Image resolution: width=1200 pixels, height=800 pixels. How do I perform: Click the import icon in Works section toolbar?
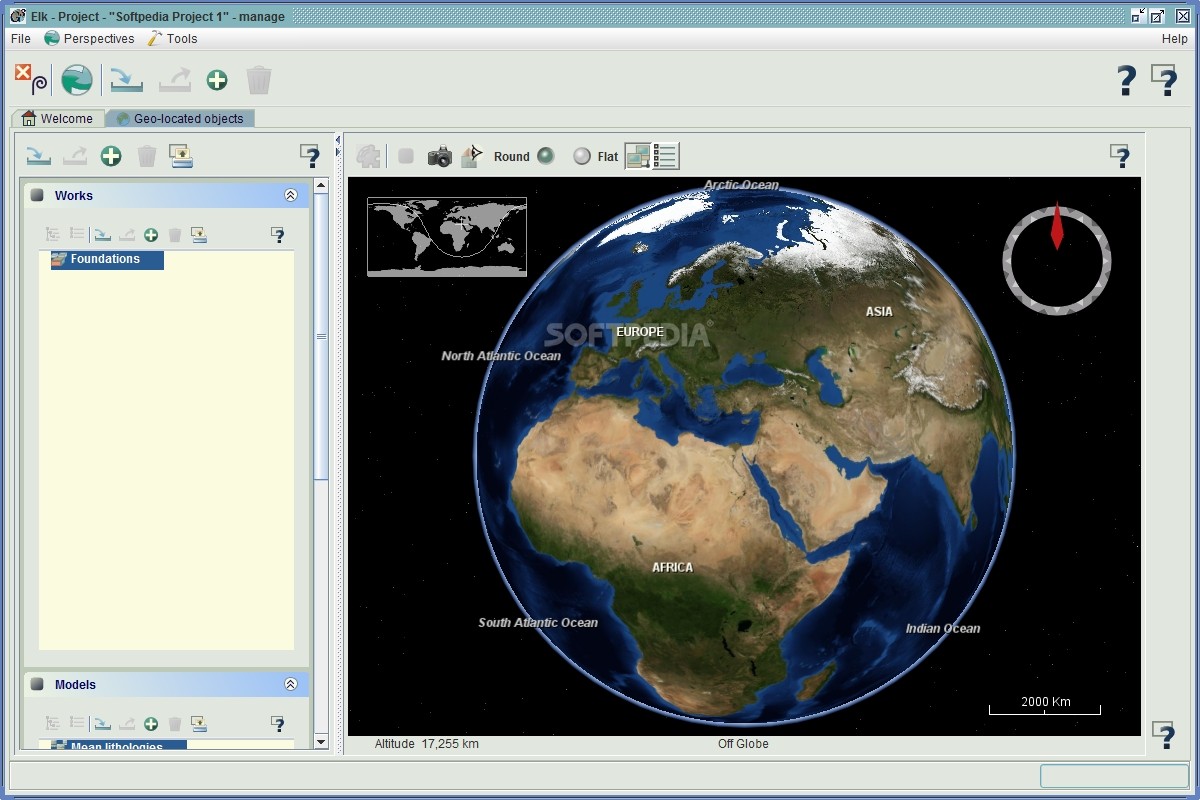point(102,235)
